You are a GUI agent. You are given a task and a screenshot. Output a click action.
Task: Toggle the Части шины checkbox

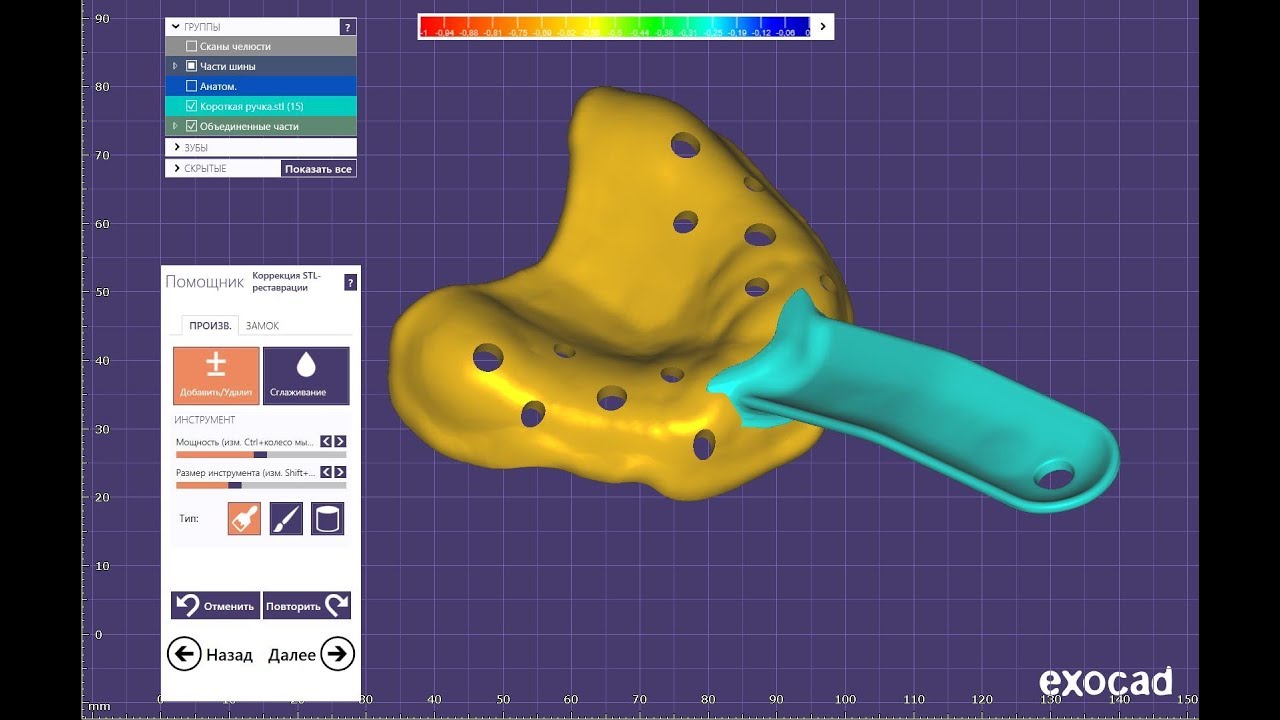coord(192,66)
